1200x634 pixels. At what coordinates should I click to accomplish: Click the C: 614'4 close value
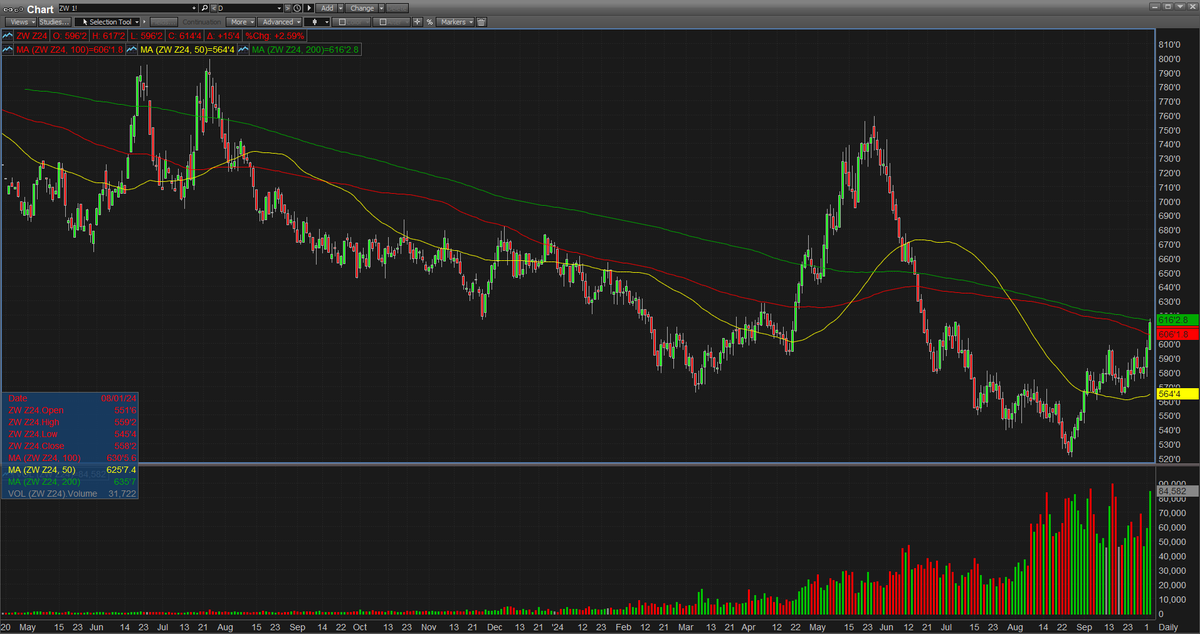(184, 36)
